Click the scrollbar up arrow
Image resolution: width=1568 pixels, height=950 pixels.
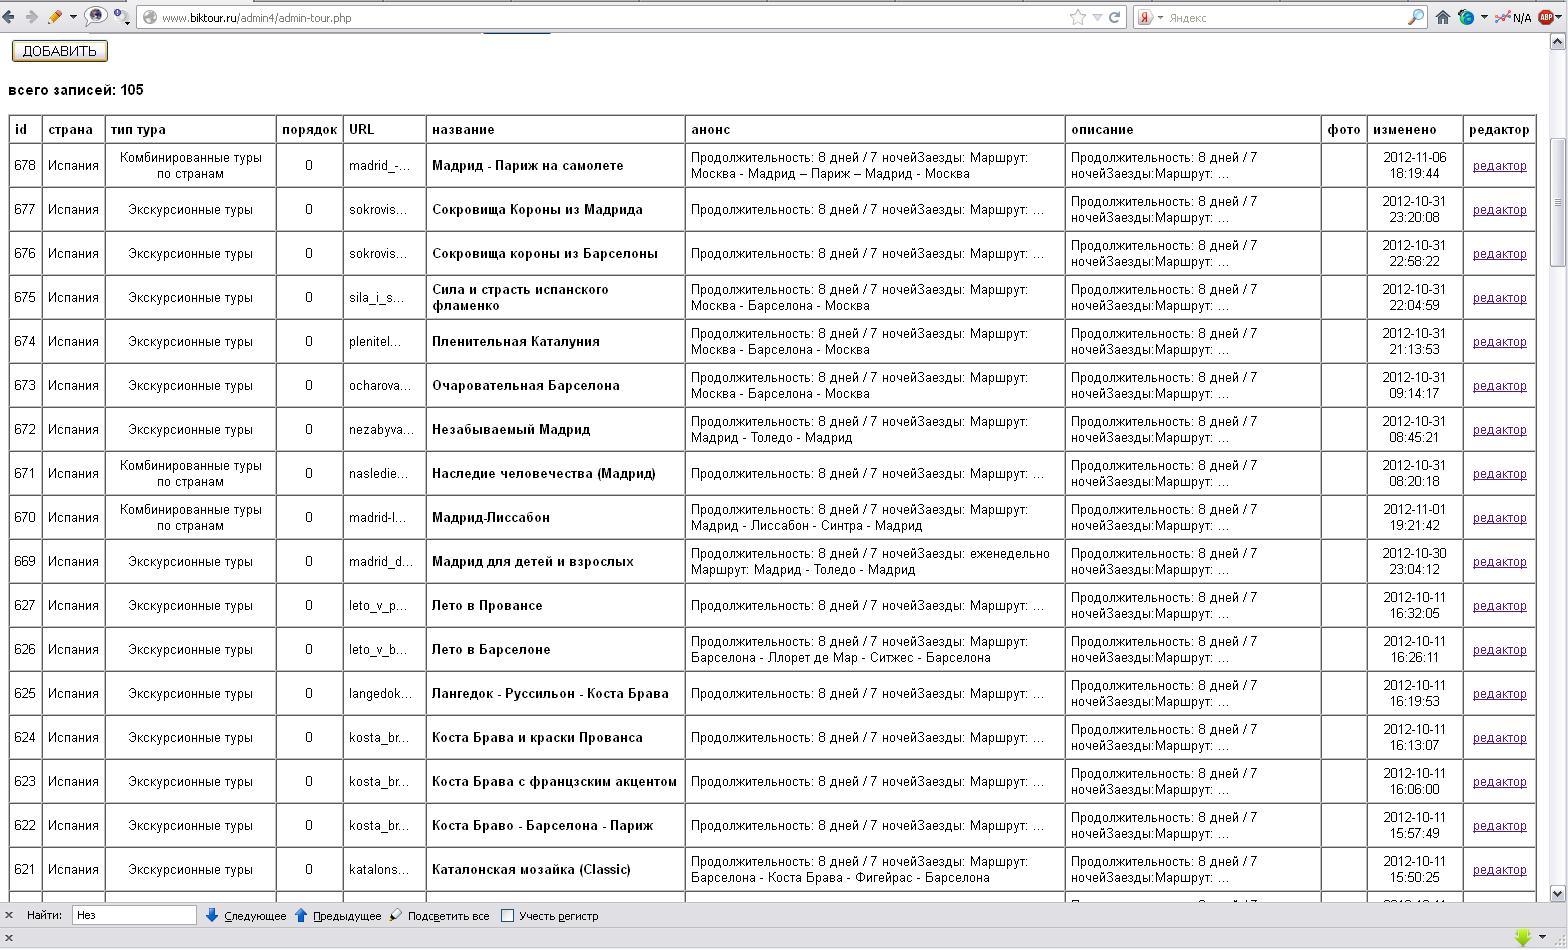point(1558,42)
